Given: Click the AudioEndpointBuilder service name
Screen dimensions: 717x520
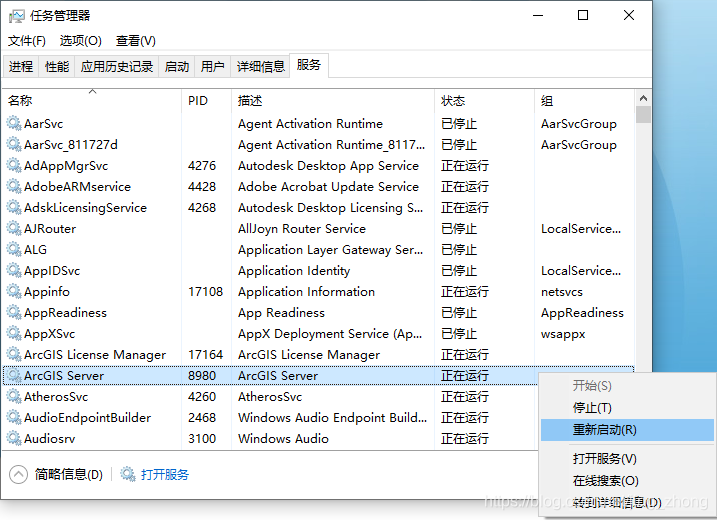Looking at the screenshot, I should pyautogui.click(x=87, y=418).
